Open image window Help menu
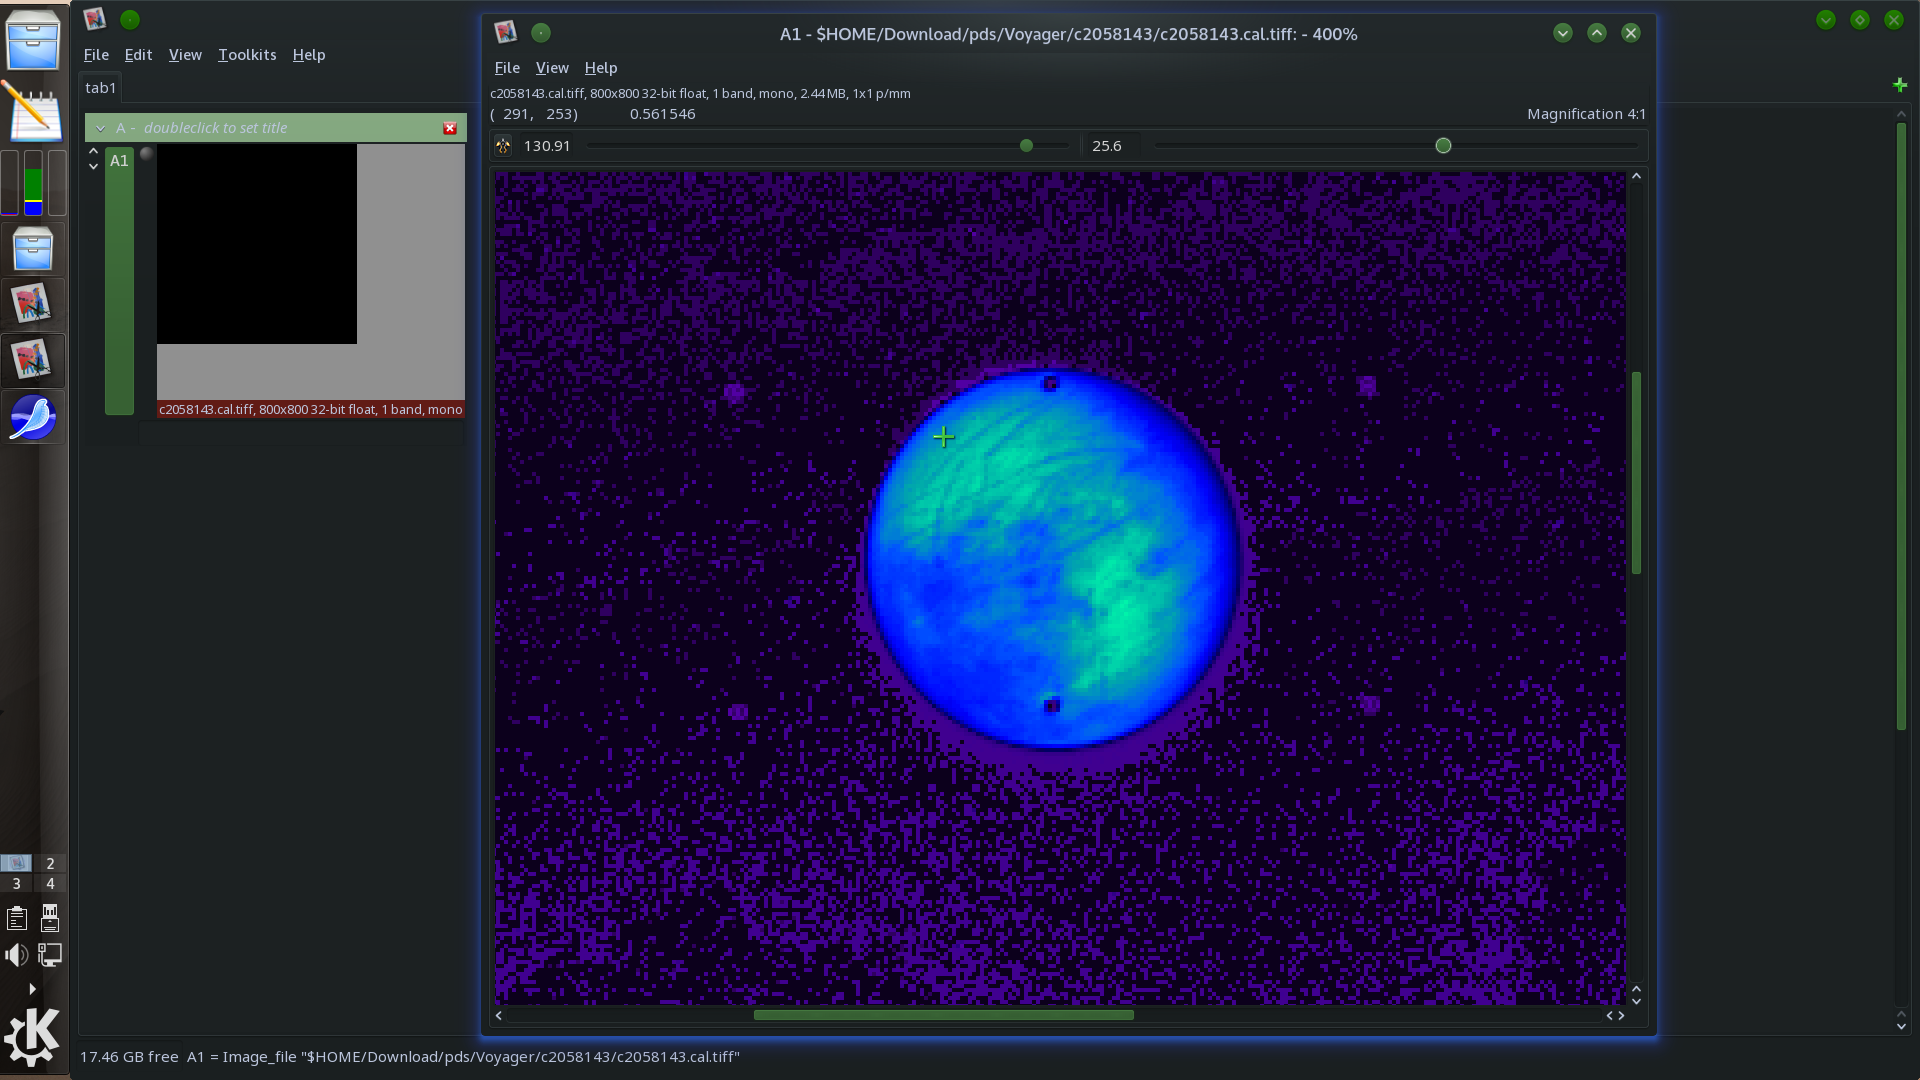 tap(601, 68)
